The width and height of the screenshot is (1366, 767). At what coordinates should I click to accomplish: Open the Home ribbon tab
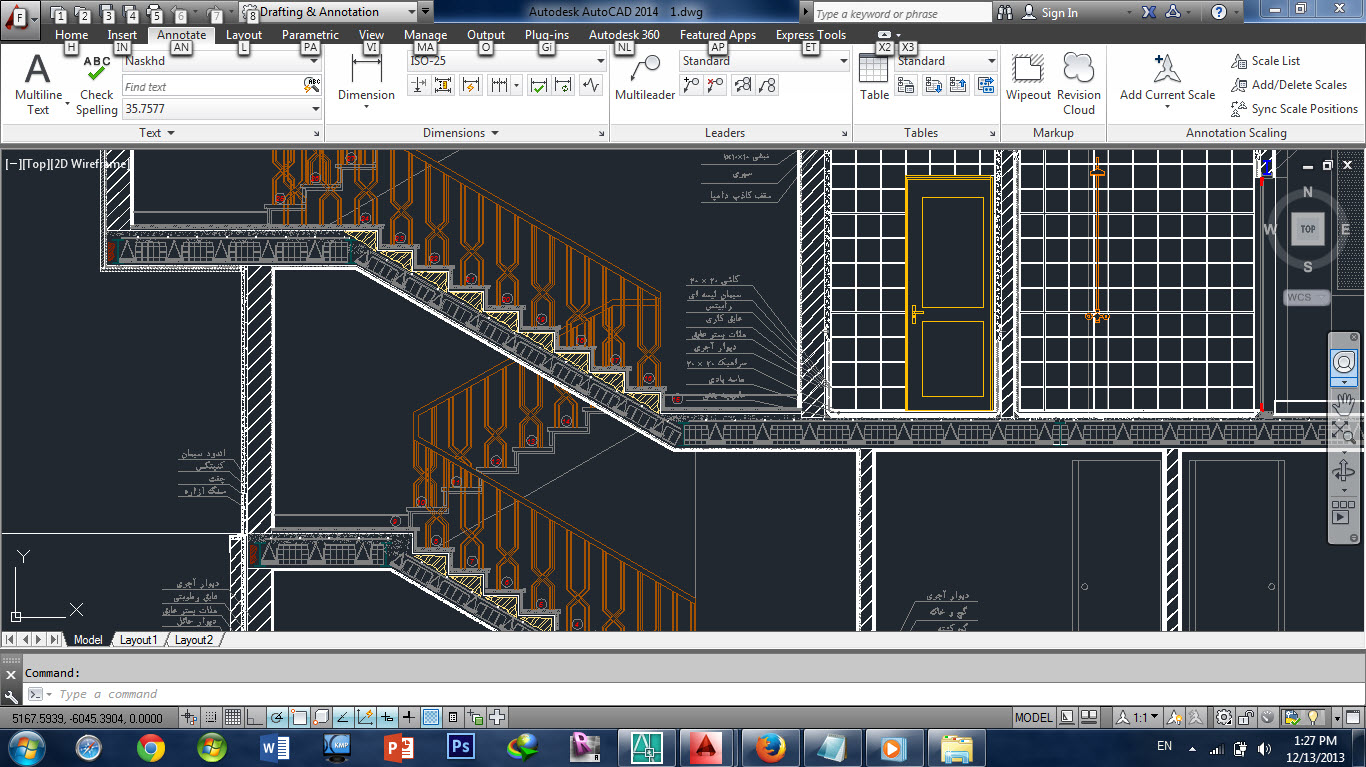72,35
